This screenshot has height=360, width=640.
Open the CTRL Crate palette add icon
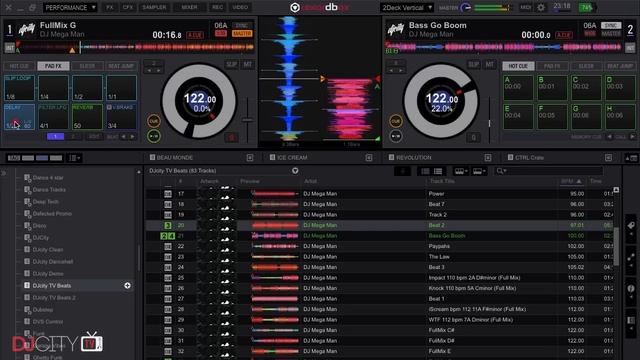pyautogui.click(x=608, y=158)
